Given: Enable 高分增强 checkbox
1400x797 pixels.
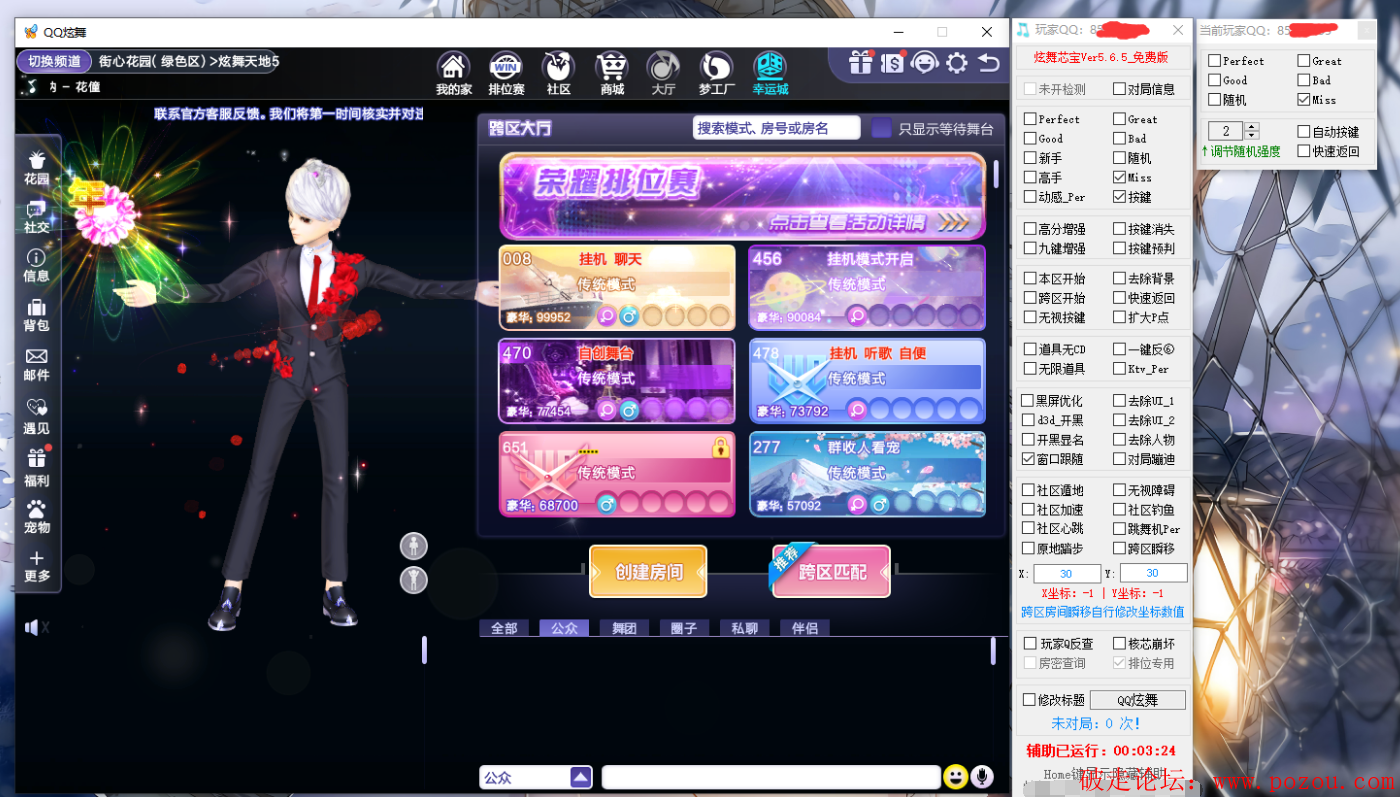Looking at the screenshot, I should pos(1030,229).
